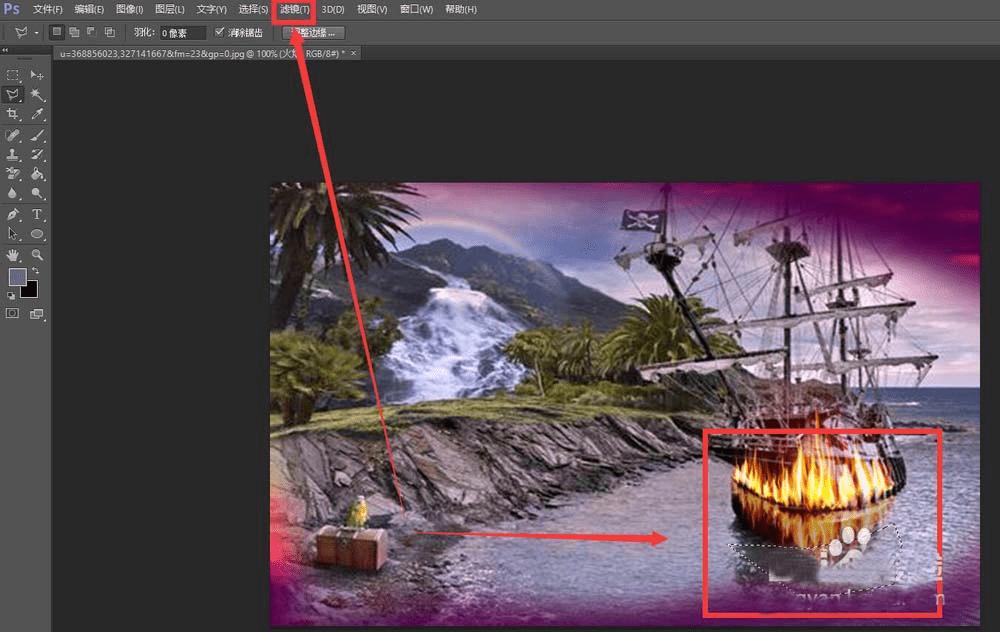Collapse the toolbox using double-arrow expander
Screen dimensions: 1000x632
pyautogui.click(x=5, y=49)
